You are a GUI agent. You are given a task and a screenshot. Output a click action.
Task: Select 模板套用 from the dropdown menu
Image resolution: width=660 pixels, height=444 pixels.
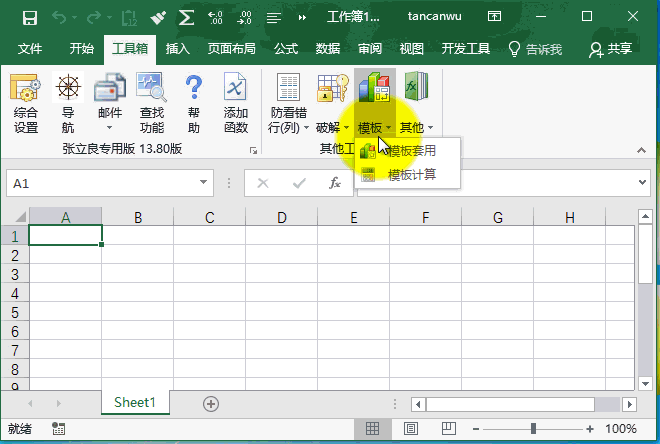[x=410, y=151]
